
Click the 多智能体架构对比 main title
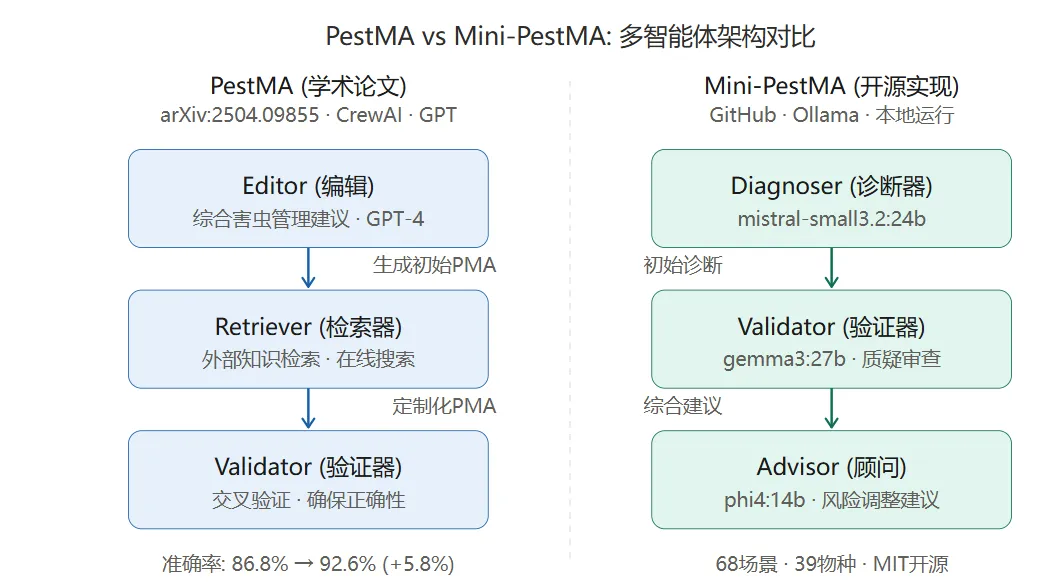[x=717, y=36]
